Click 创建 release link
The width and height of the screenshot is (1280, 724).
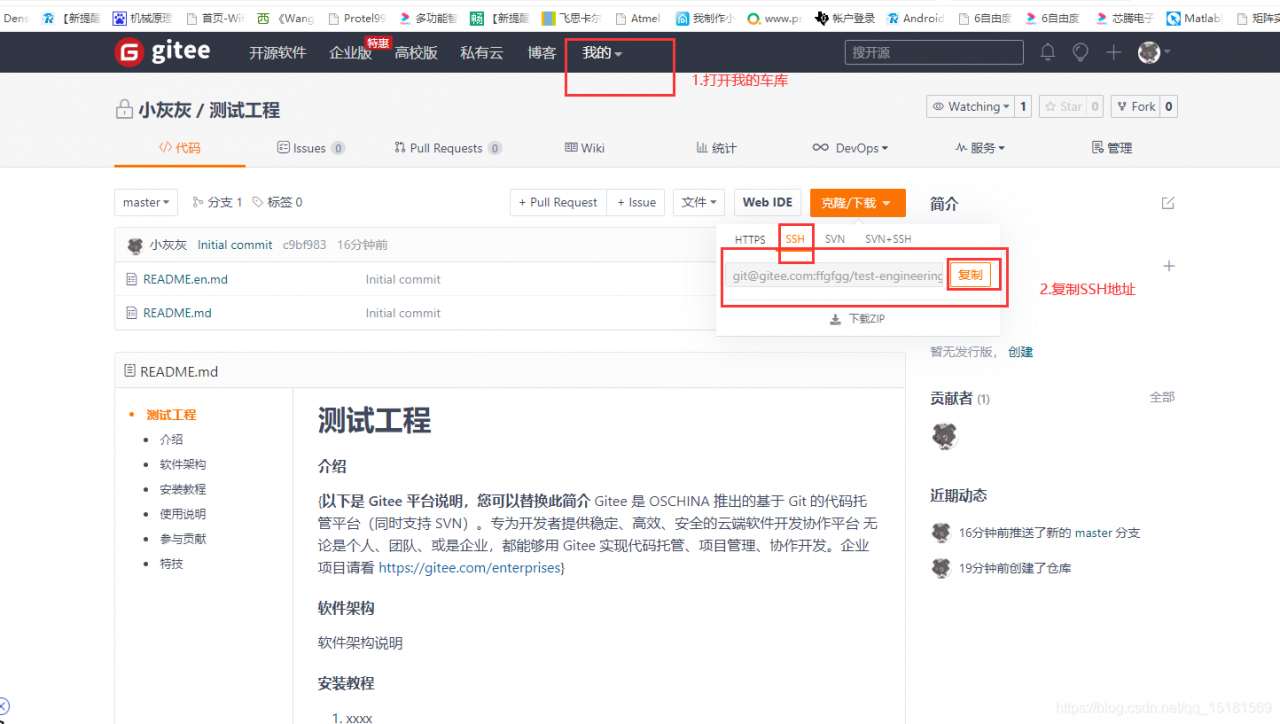click(1020, 352)
